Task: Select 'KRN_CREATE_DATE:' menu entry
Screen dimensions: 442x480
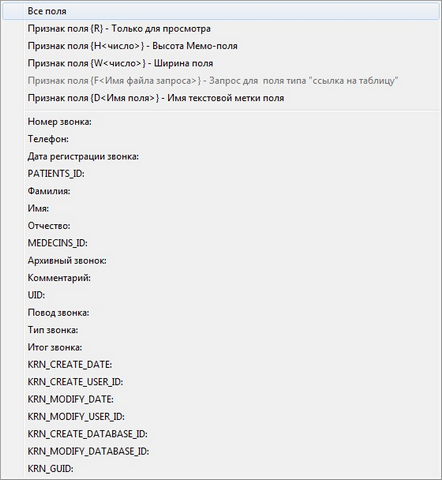Action: [x=221, y=365]
